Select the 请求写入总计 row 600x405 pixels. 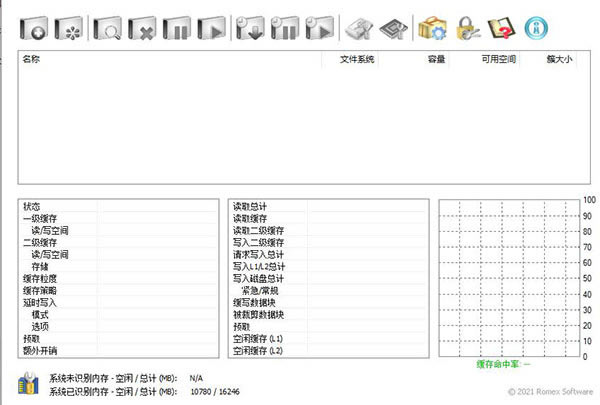(x=328, y=254)
